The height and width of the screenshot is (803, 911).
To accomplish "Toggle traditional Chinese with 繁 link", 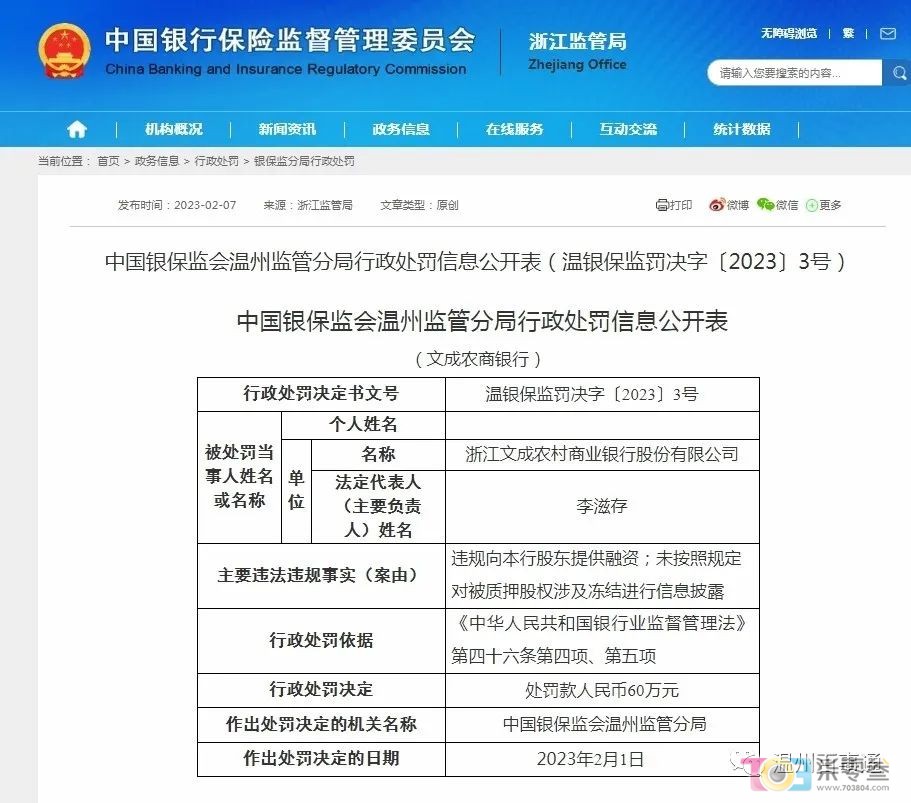I will click(848, 34).
